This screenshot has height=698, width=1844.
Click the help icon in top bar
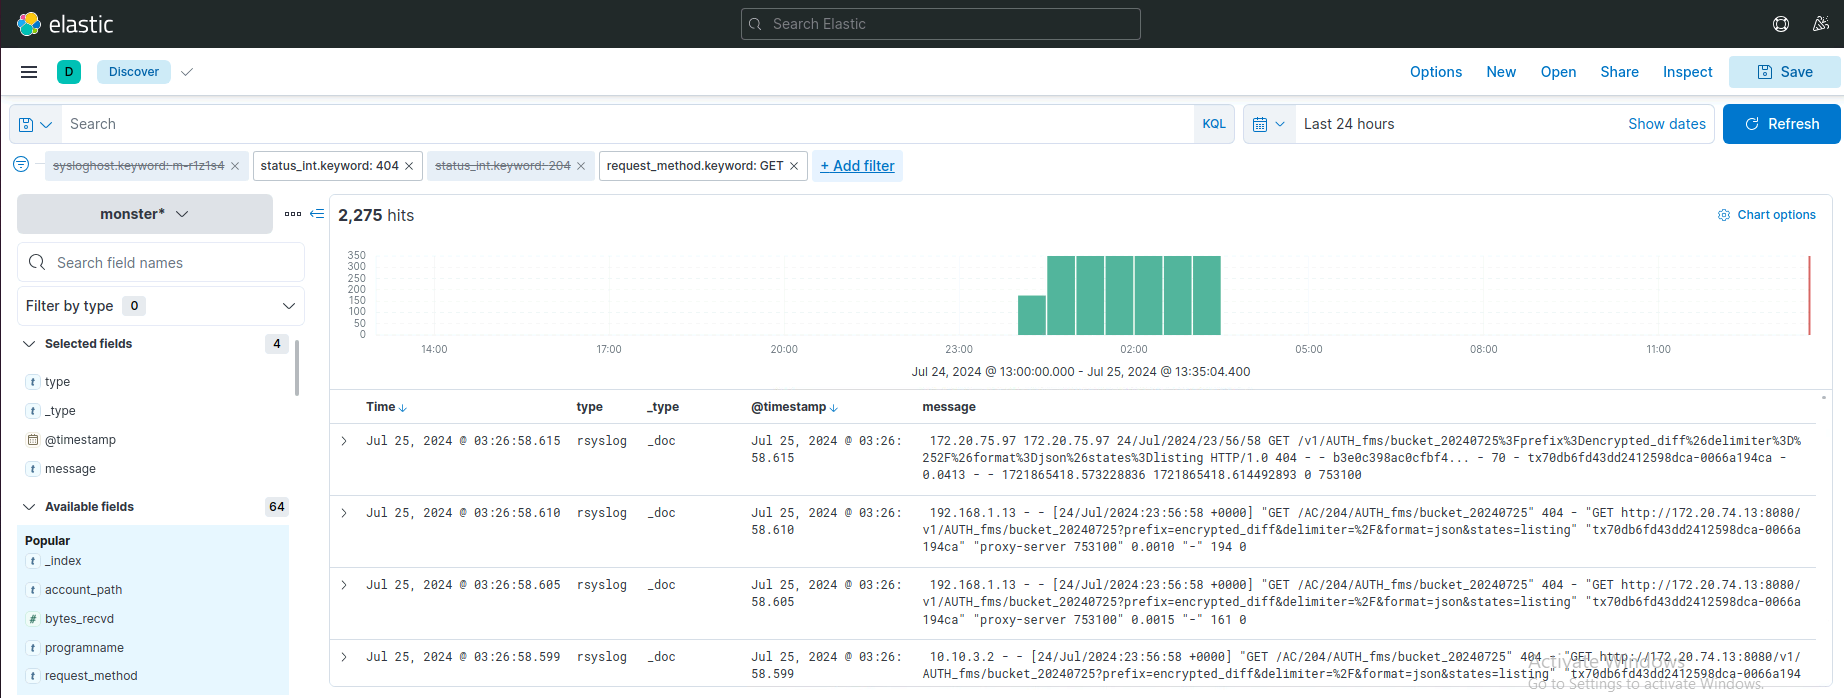point(1781,24)
